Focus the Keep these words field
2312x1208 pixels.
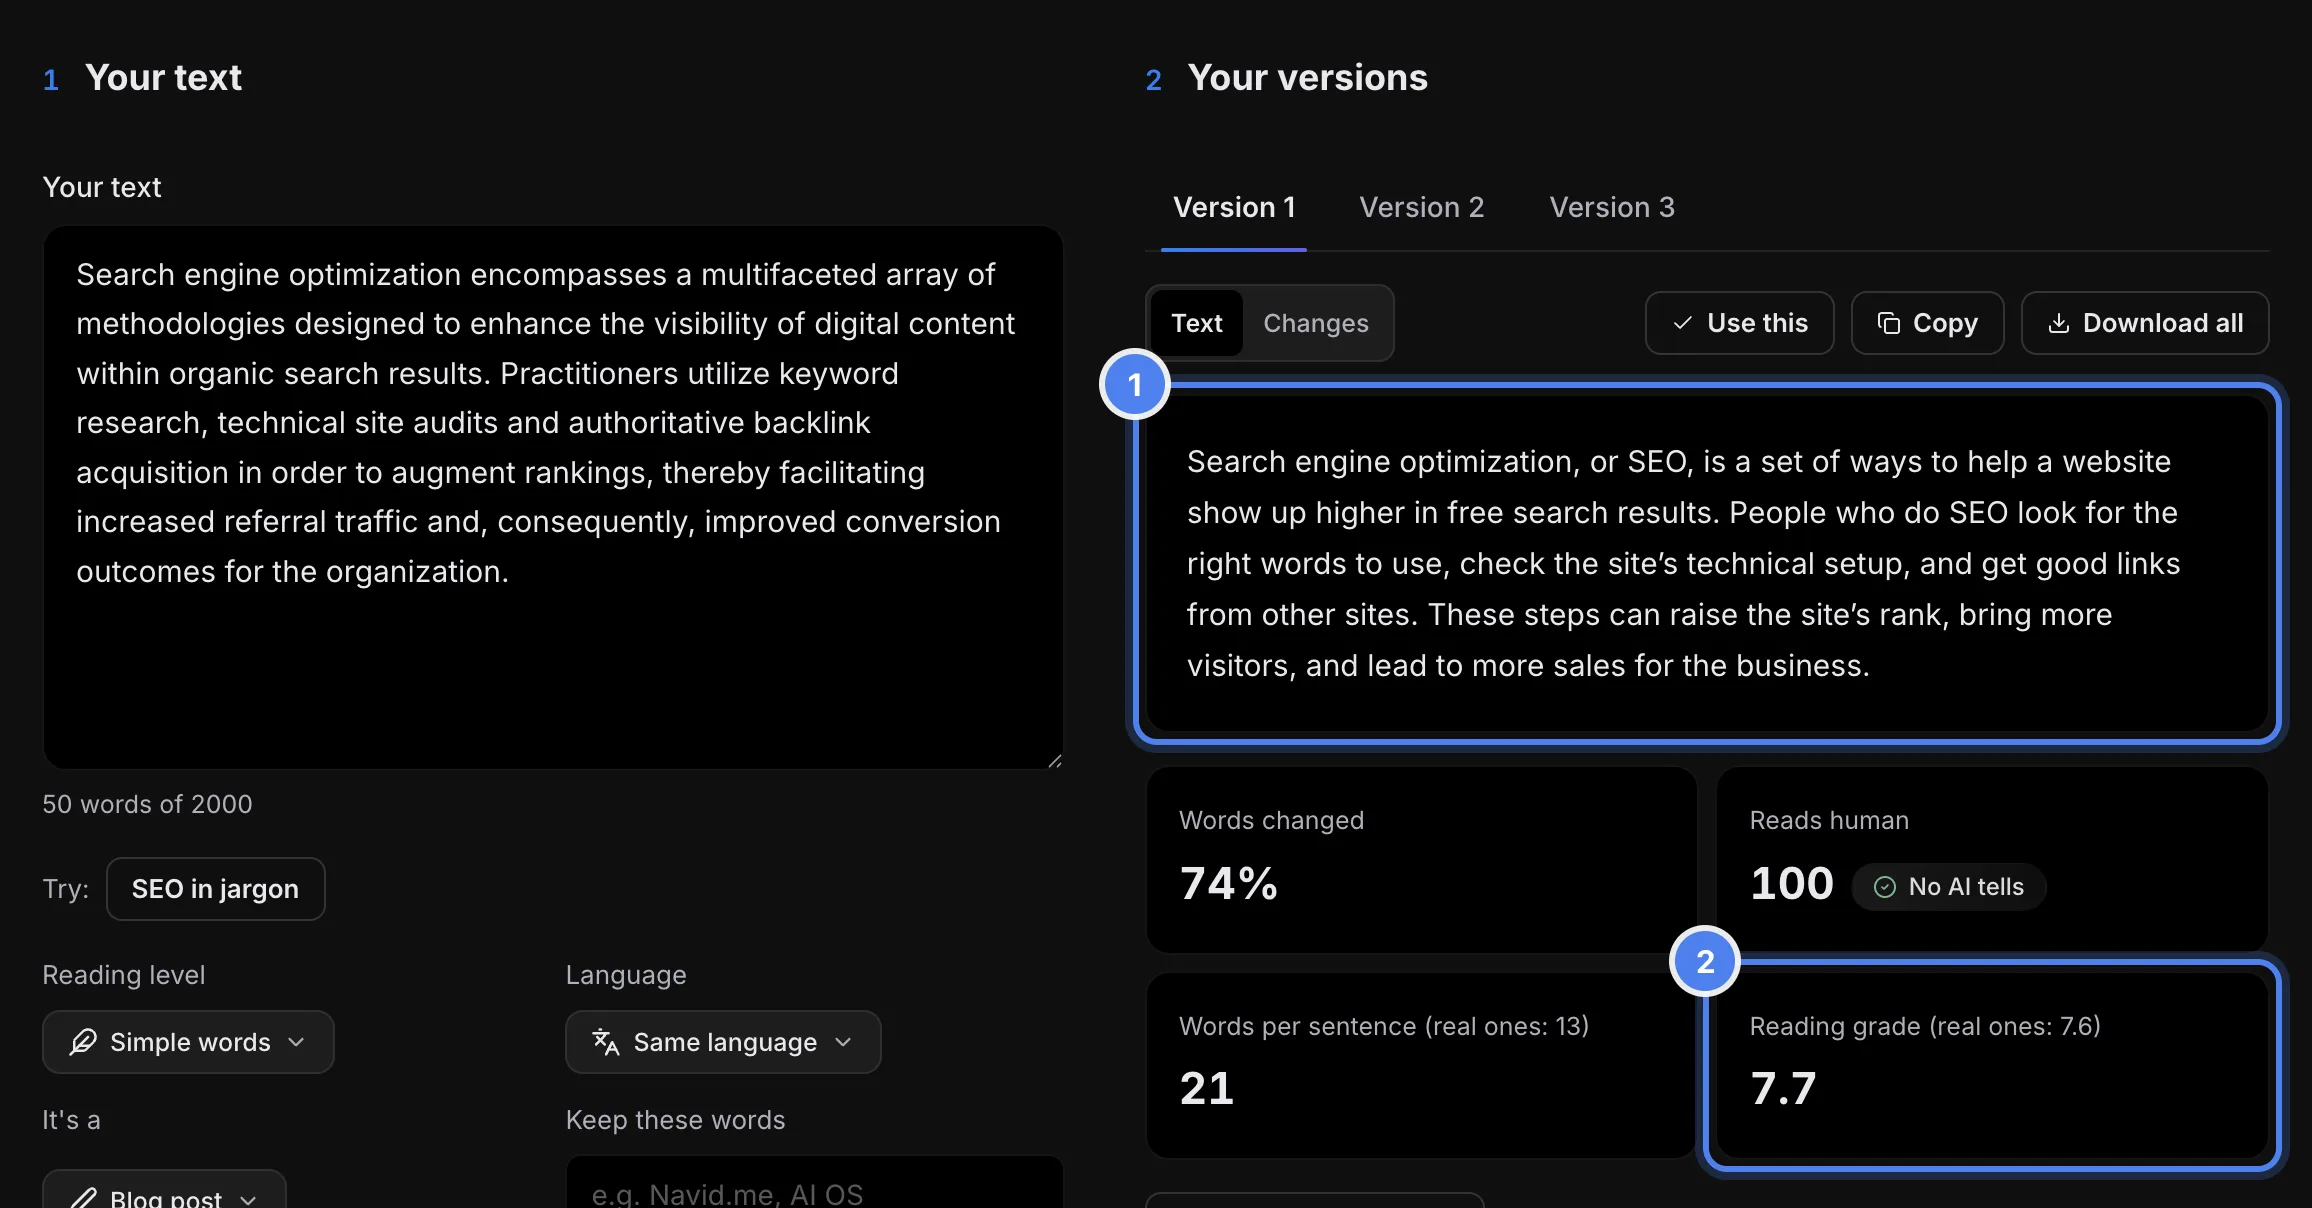814,1182
